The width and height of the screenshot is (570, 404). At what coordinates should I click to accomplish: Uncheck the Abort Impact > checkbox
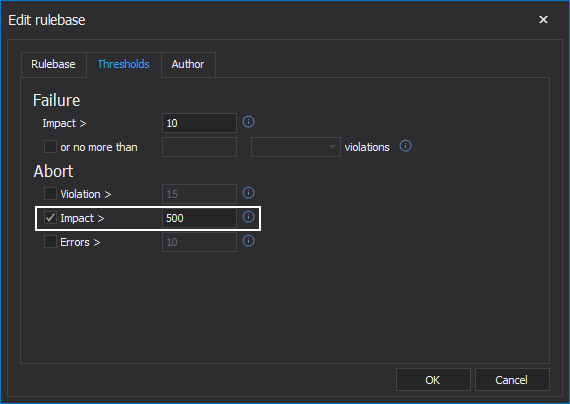pos(50,218)
